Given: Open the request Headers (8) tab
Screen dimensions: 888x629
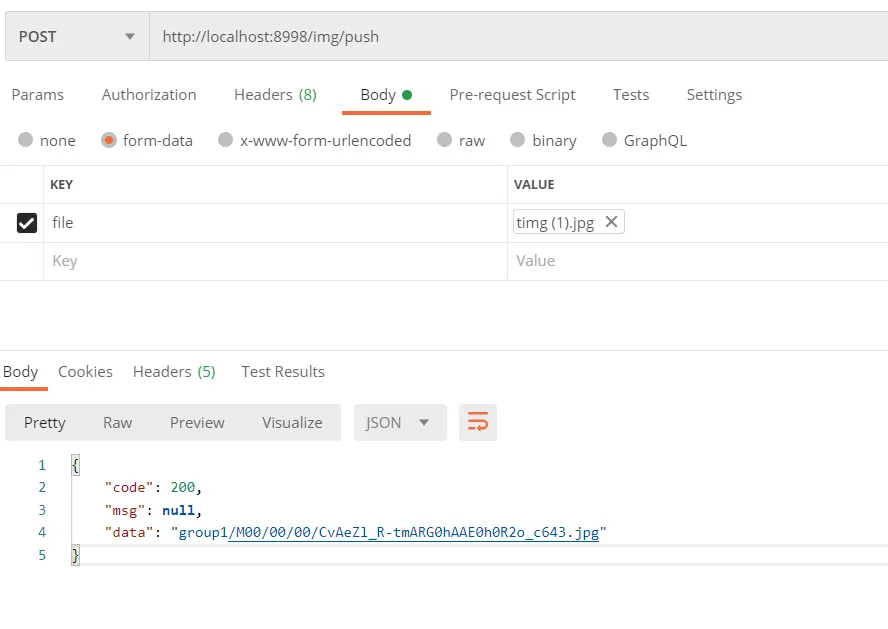Looking at the screenshot, I should (275, 95).
